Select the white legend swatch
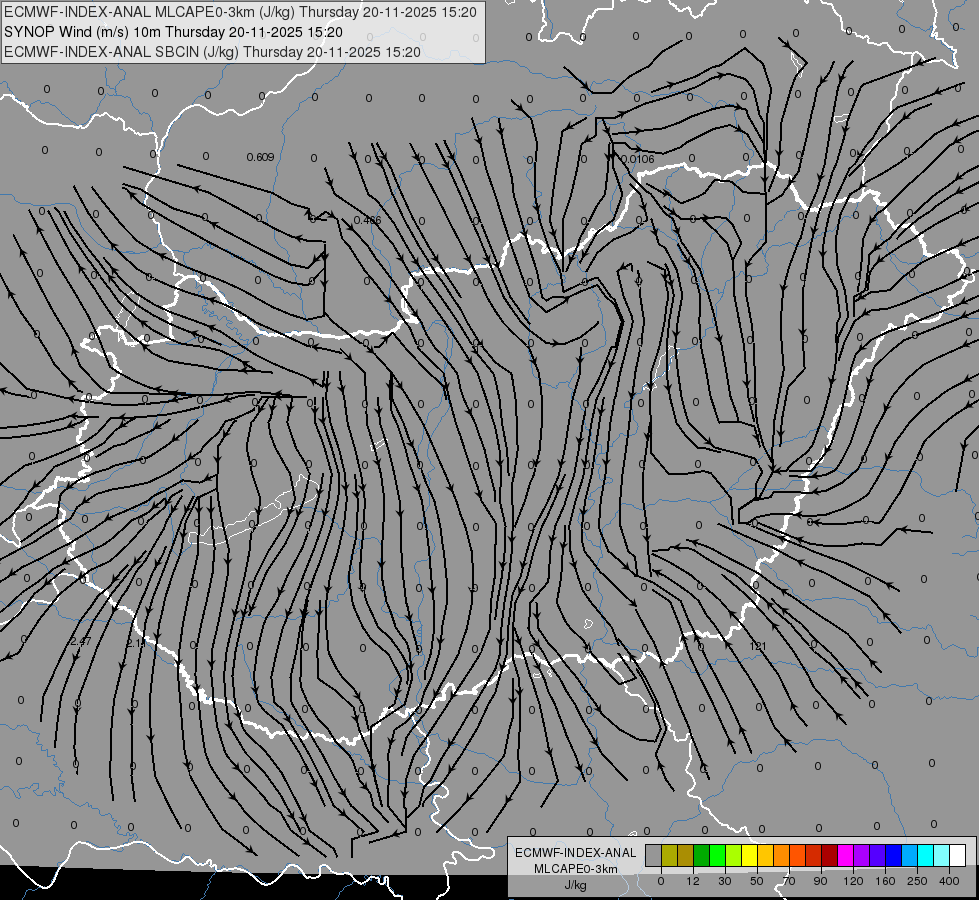This screenshot has height=900, width=979. coord(958,855)
